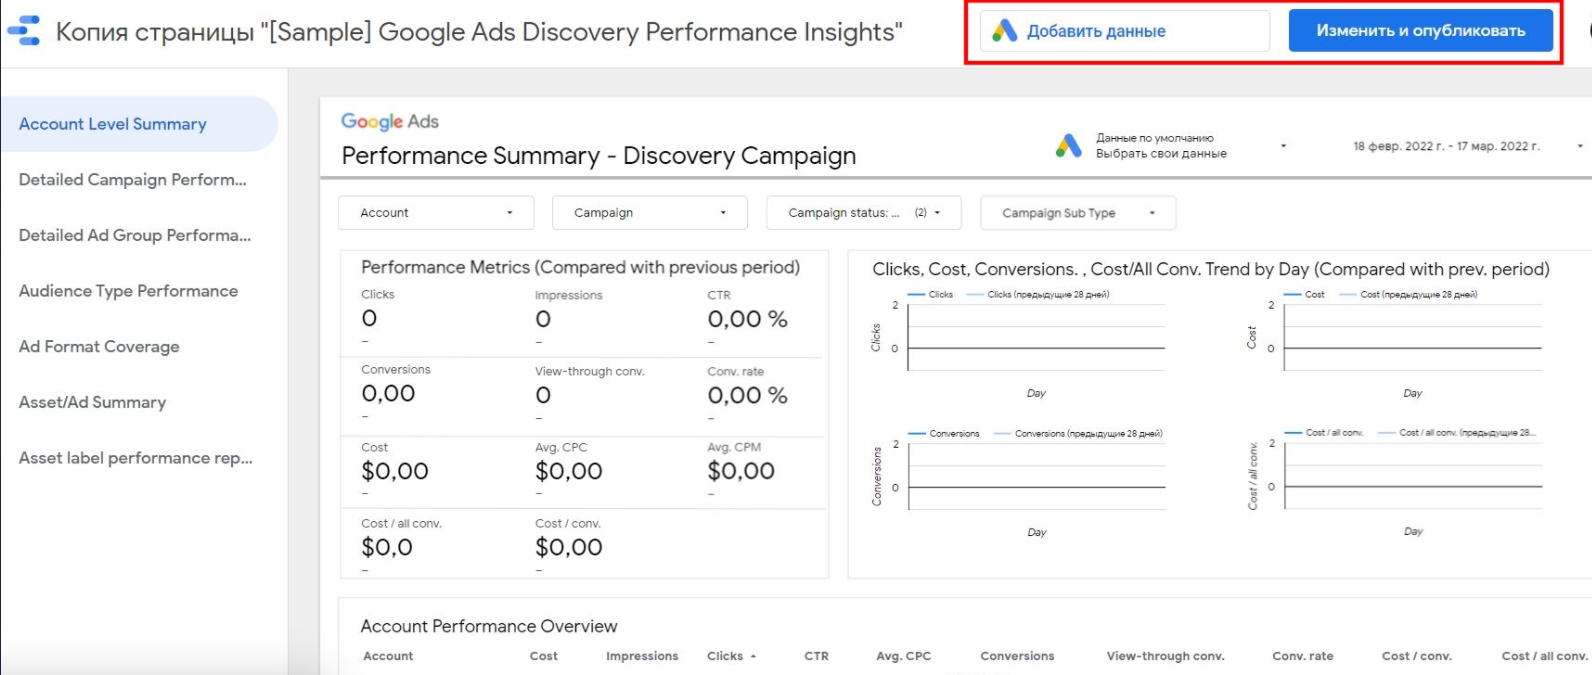The width and height of the screenshot is (1592, 675).
Task: Click the Cost scorecard value
Action: 395,471
